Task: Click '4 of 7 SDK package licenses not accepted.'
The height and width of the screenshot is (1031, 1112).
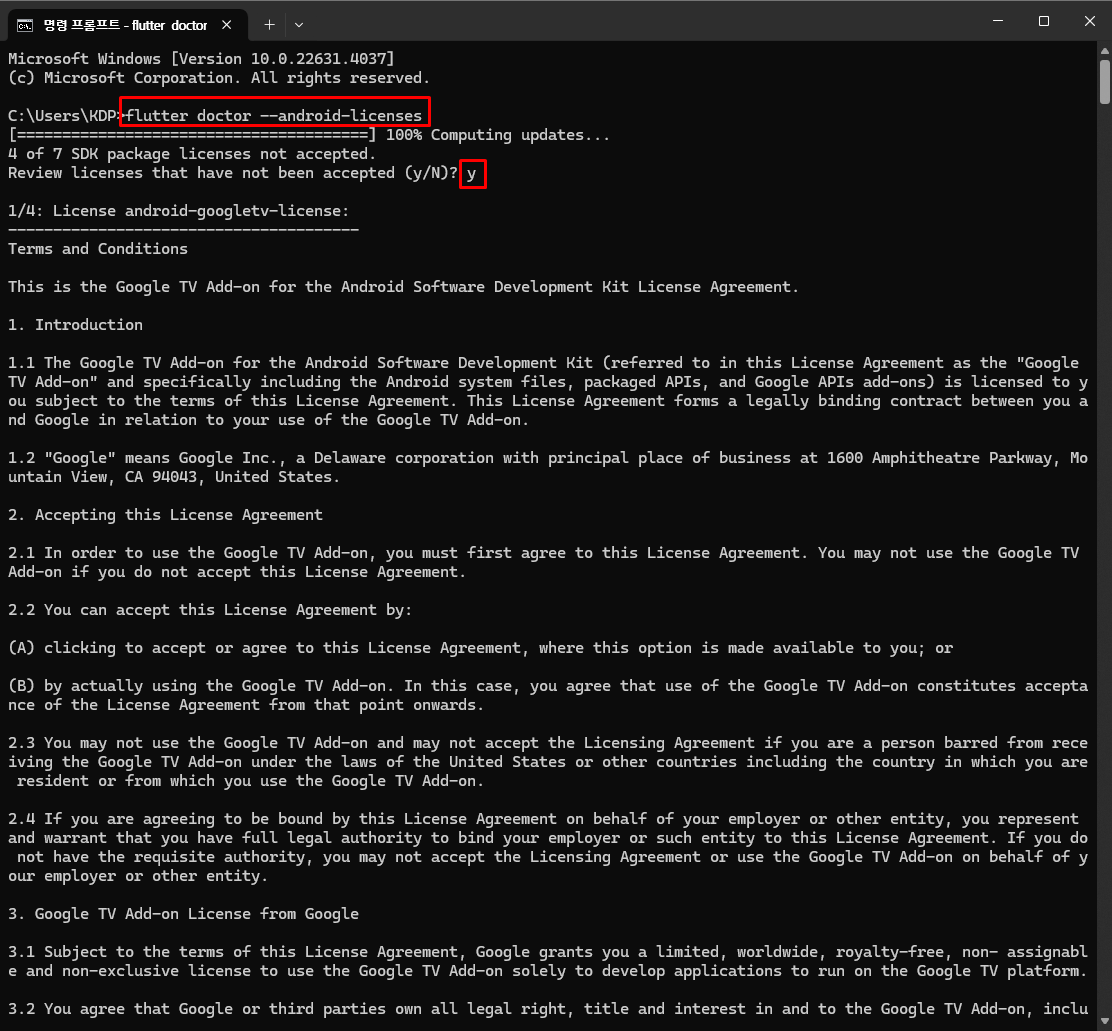Action: point(192,154)
